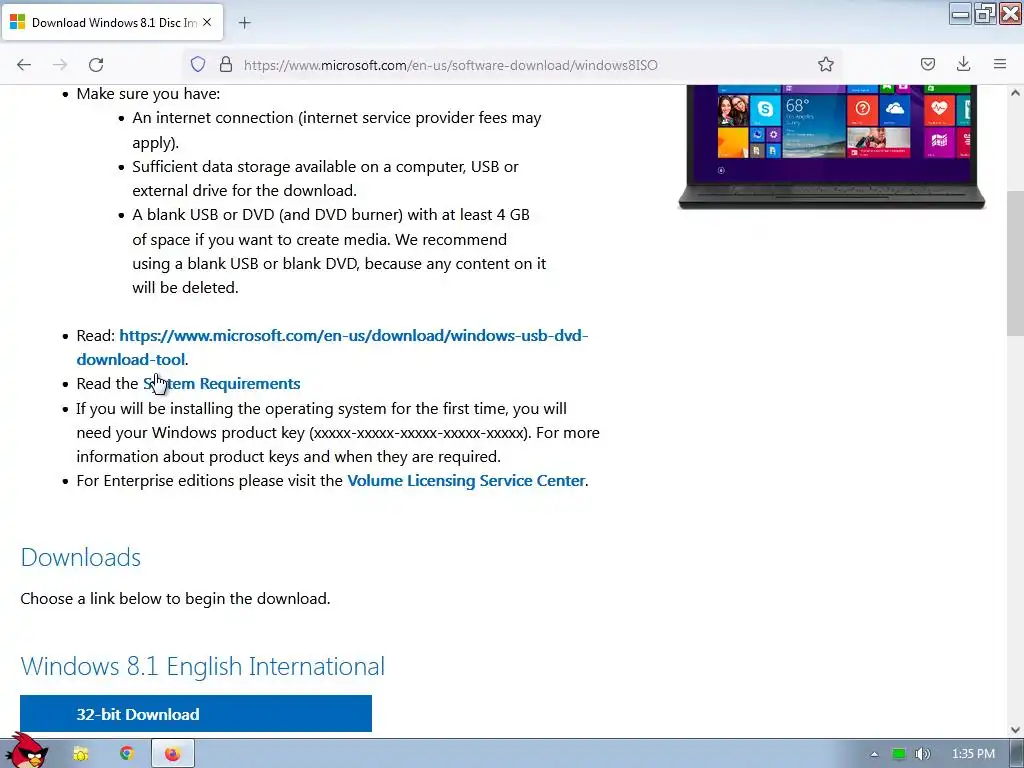Open the volume speaker tray icon
The image size is (1024, 768).
click(923, 754)
